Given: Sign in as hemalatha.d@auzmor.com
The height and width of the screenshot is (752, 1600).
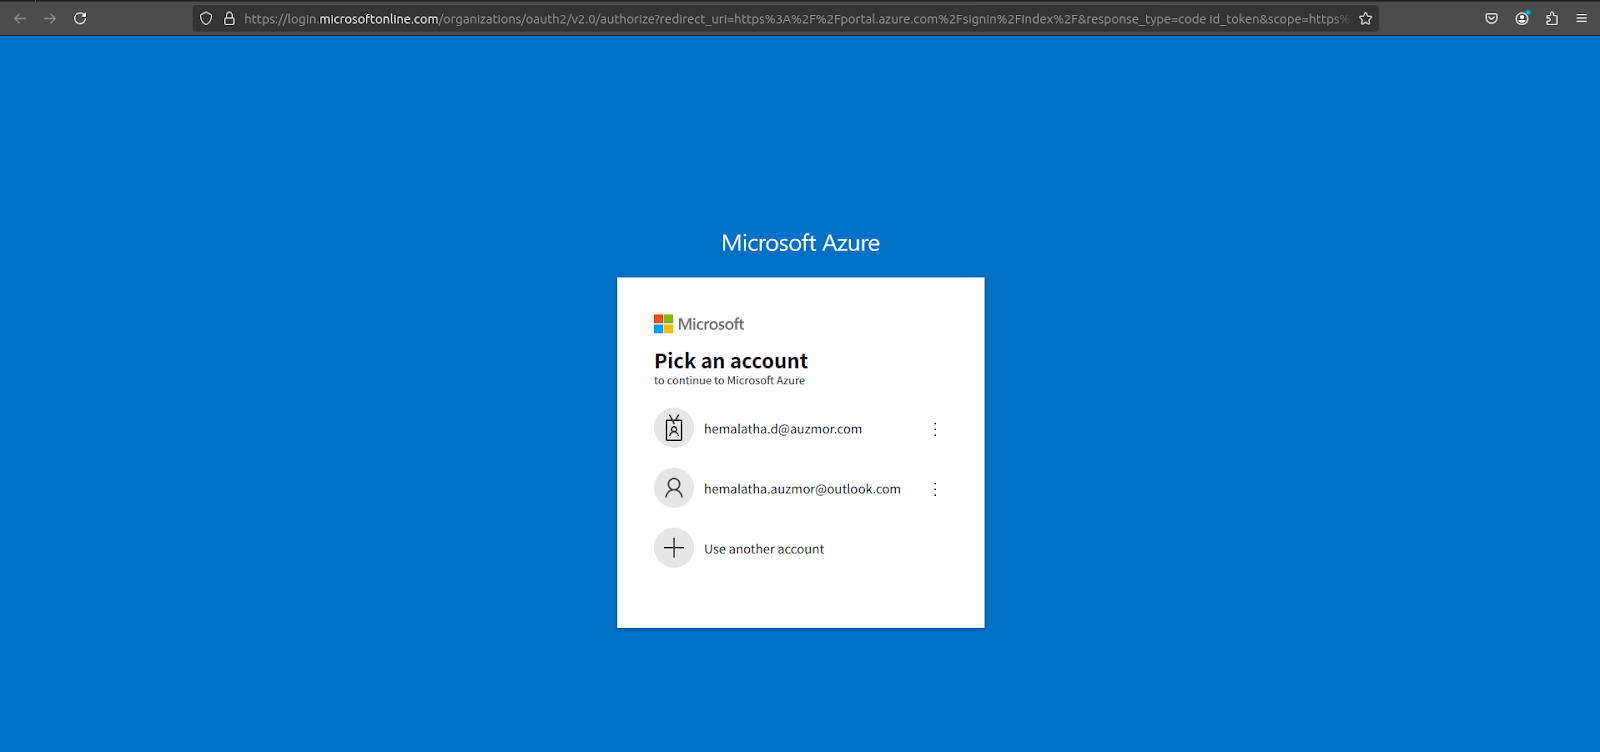Looking at the screenshot, I should click(x=800, y=428).
